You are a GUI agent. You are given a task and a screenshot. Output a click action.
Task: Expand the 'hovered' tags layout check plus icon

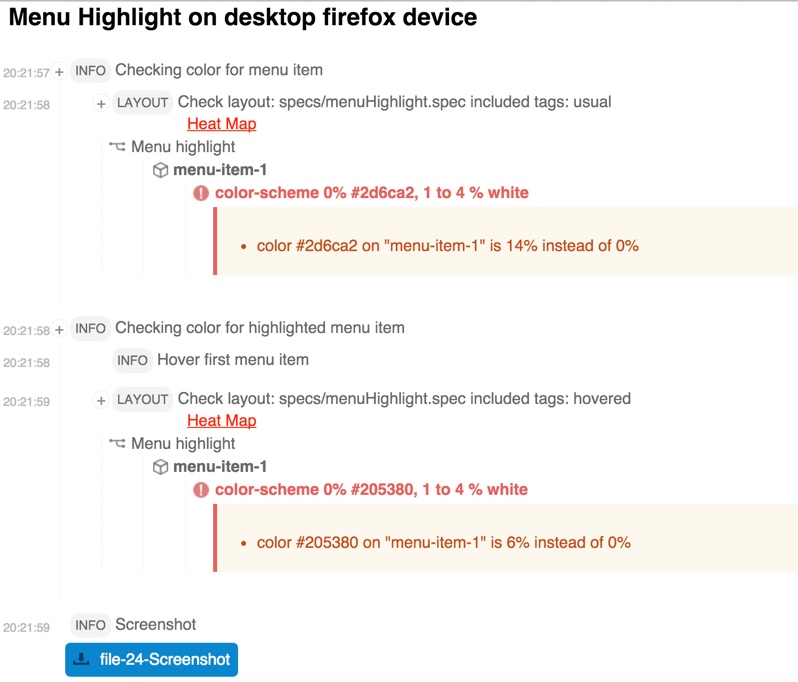coord(101,401)
